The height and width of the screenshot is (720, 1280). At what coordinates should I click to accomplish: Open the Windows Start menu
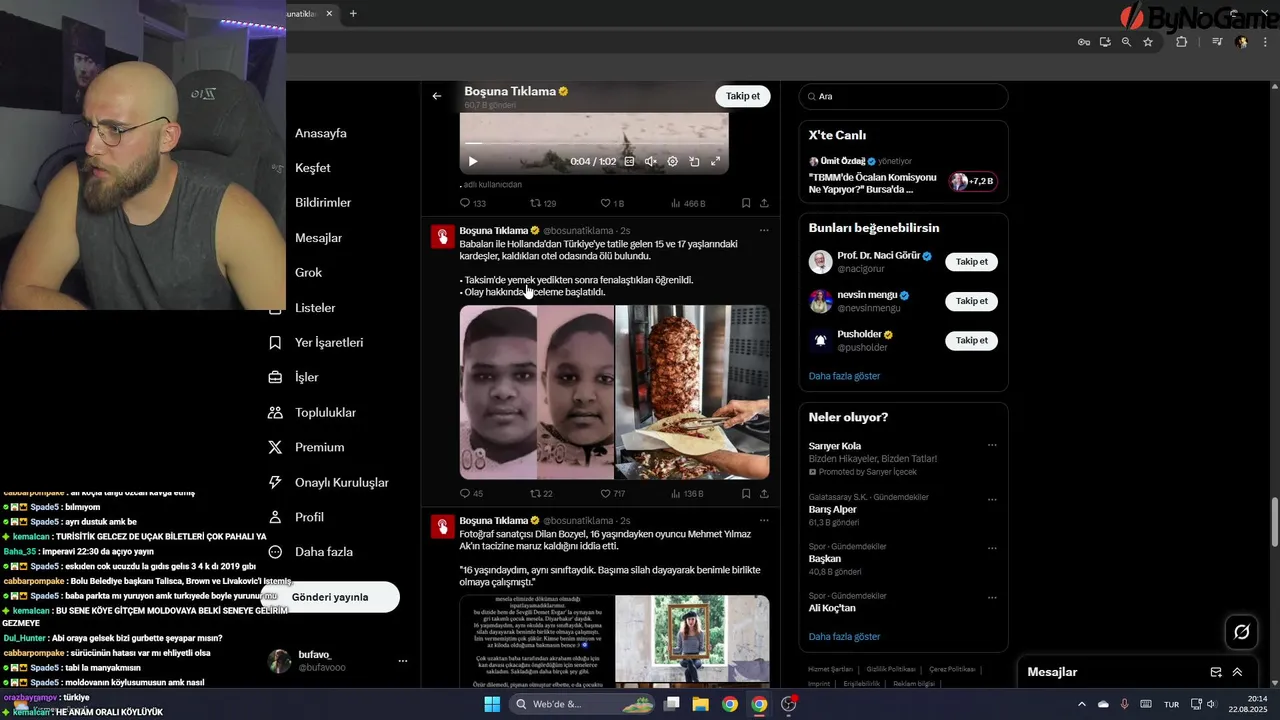click(492, 704)
